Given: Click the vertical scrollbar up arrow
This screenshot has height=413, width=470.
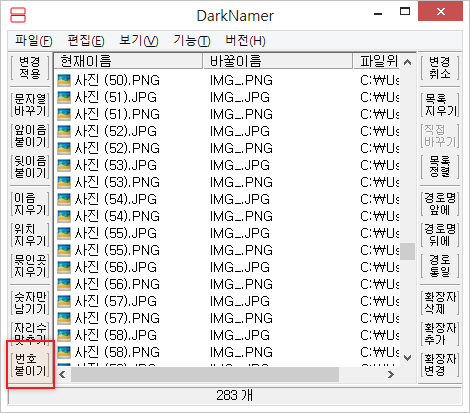Looking at the screenshot, I should (407, 62).
